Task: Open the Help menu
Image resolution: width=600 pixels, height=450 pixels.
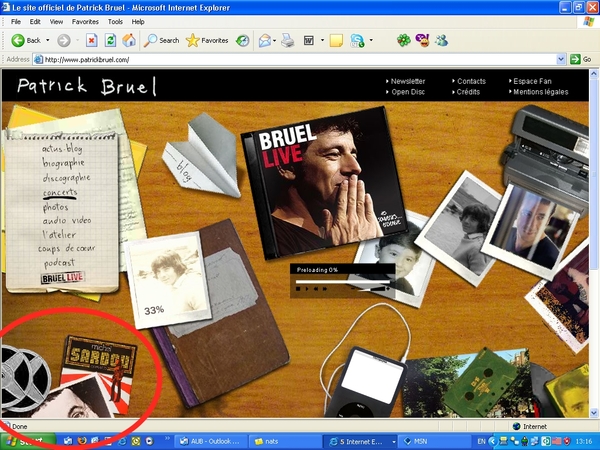Action: coord(138,22)
